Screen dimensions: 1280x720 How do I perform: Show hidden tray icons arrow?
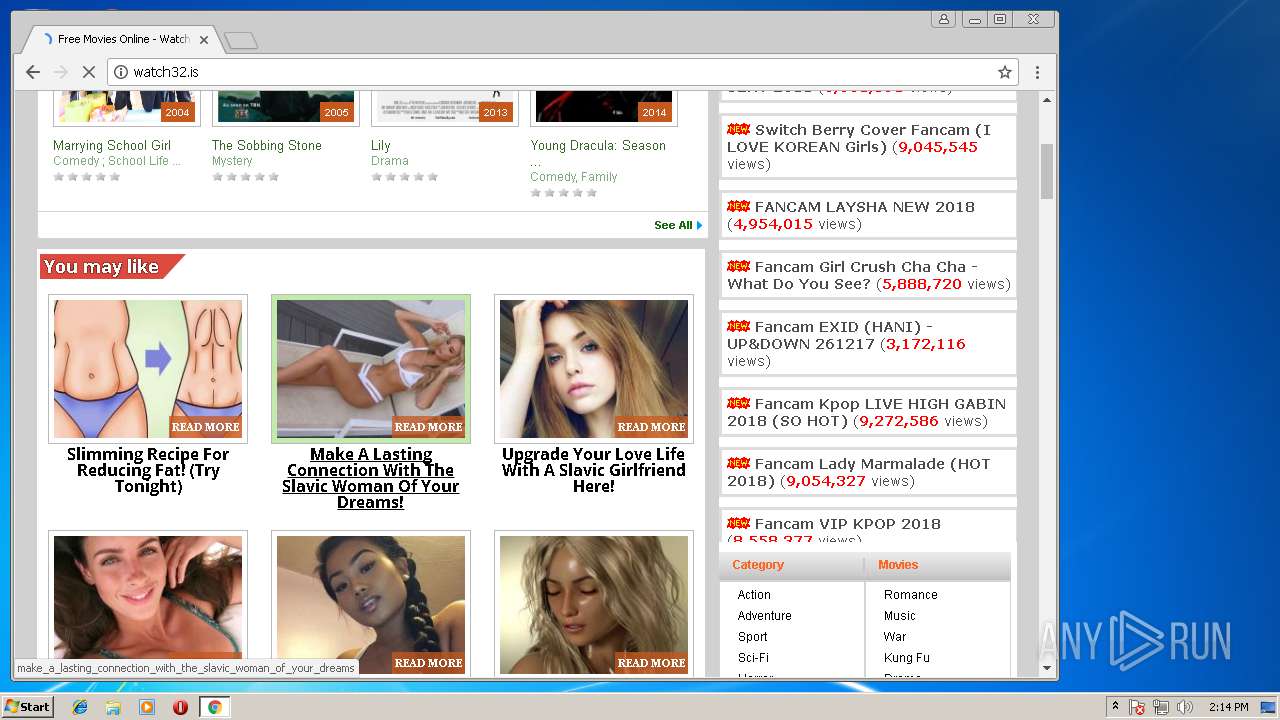point(1115,707)
